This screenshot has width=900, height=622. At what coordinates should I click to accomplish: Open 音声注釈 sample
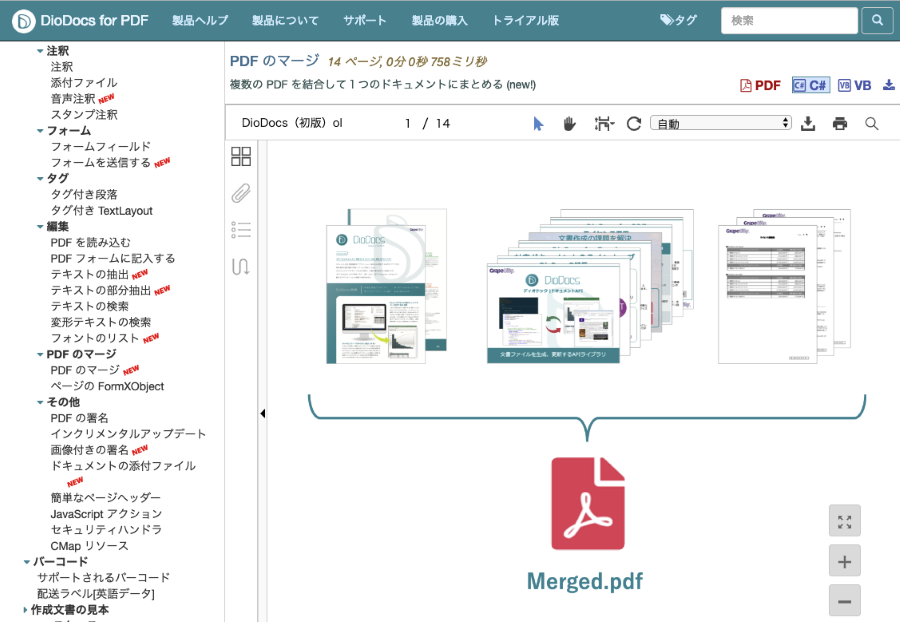[x=73, y=99]
